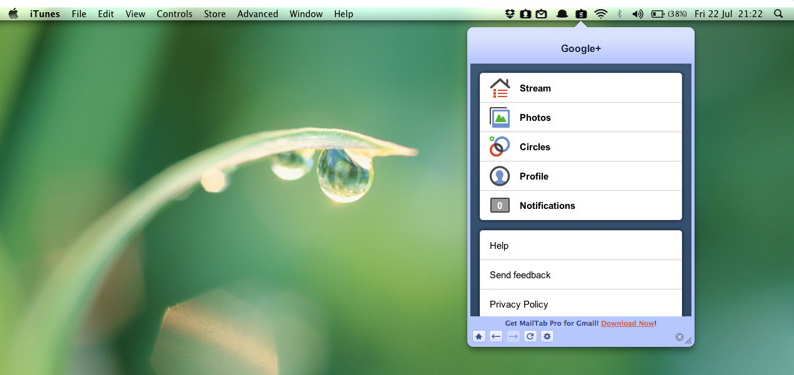
Task: Open Send feedback
Action: click(581, 275)
